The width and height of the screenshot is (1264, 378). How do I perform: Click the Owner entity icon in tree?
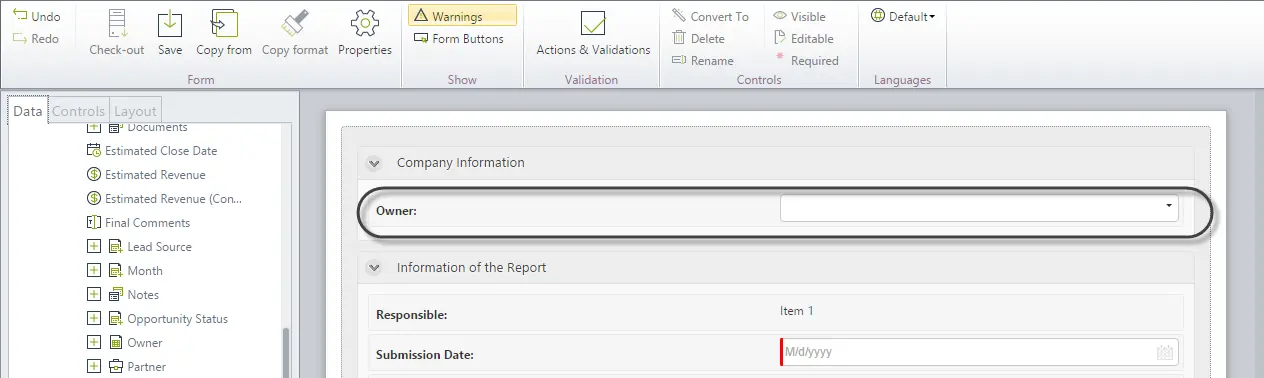coord(115,343)
